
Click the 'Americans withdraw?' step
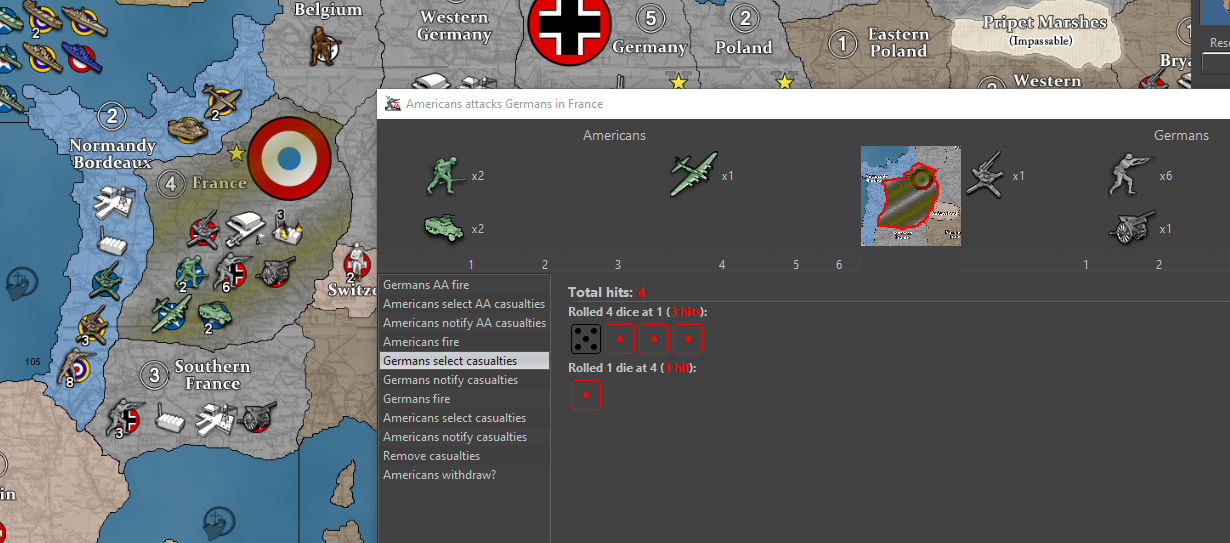[439, 475]
